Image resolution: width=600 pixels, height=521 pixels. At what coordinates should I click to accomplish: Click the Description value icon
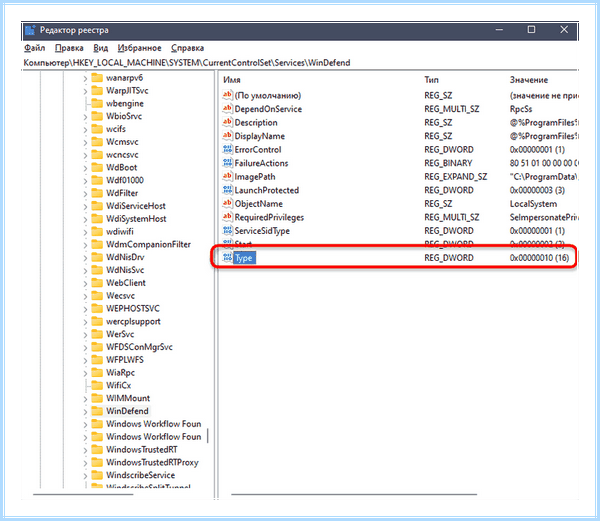pos(227,122)
